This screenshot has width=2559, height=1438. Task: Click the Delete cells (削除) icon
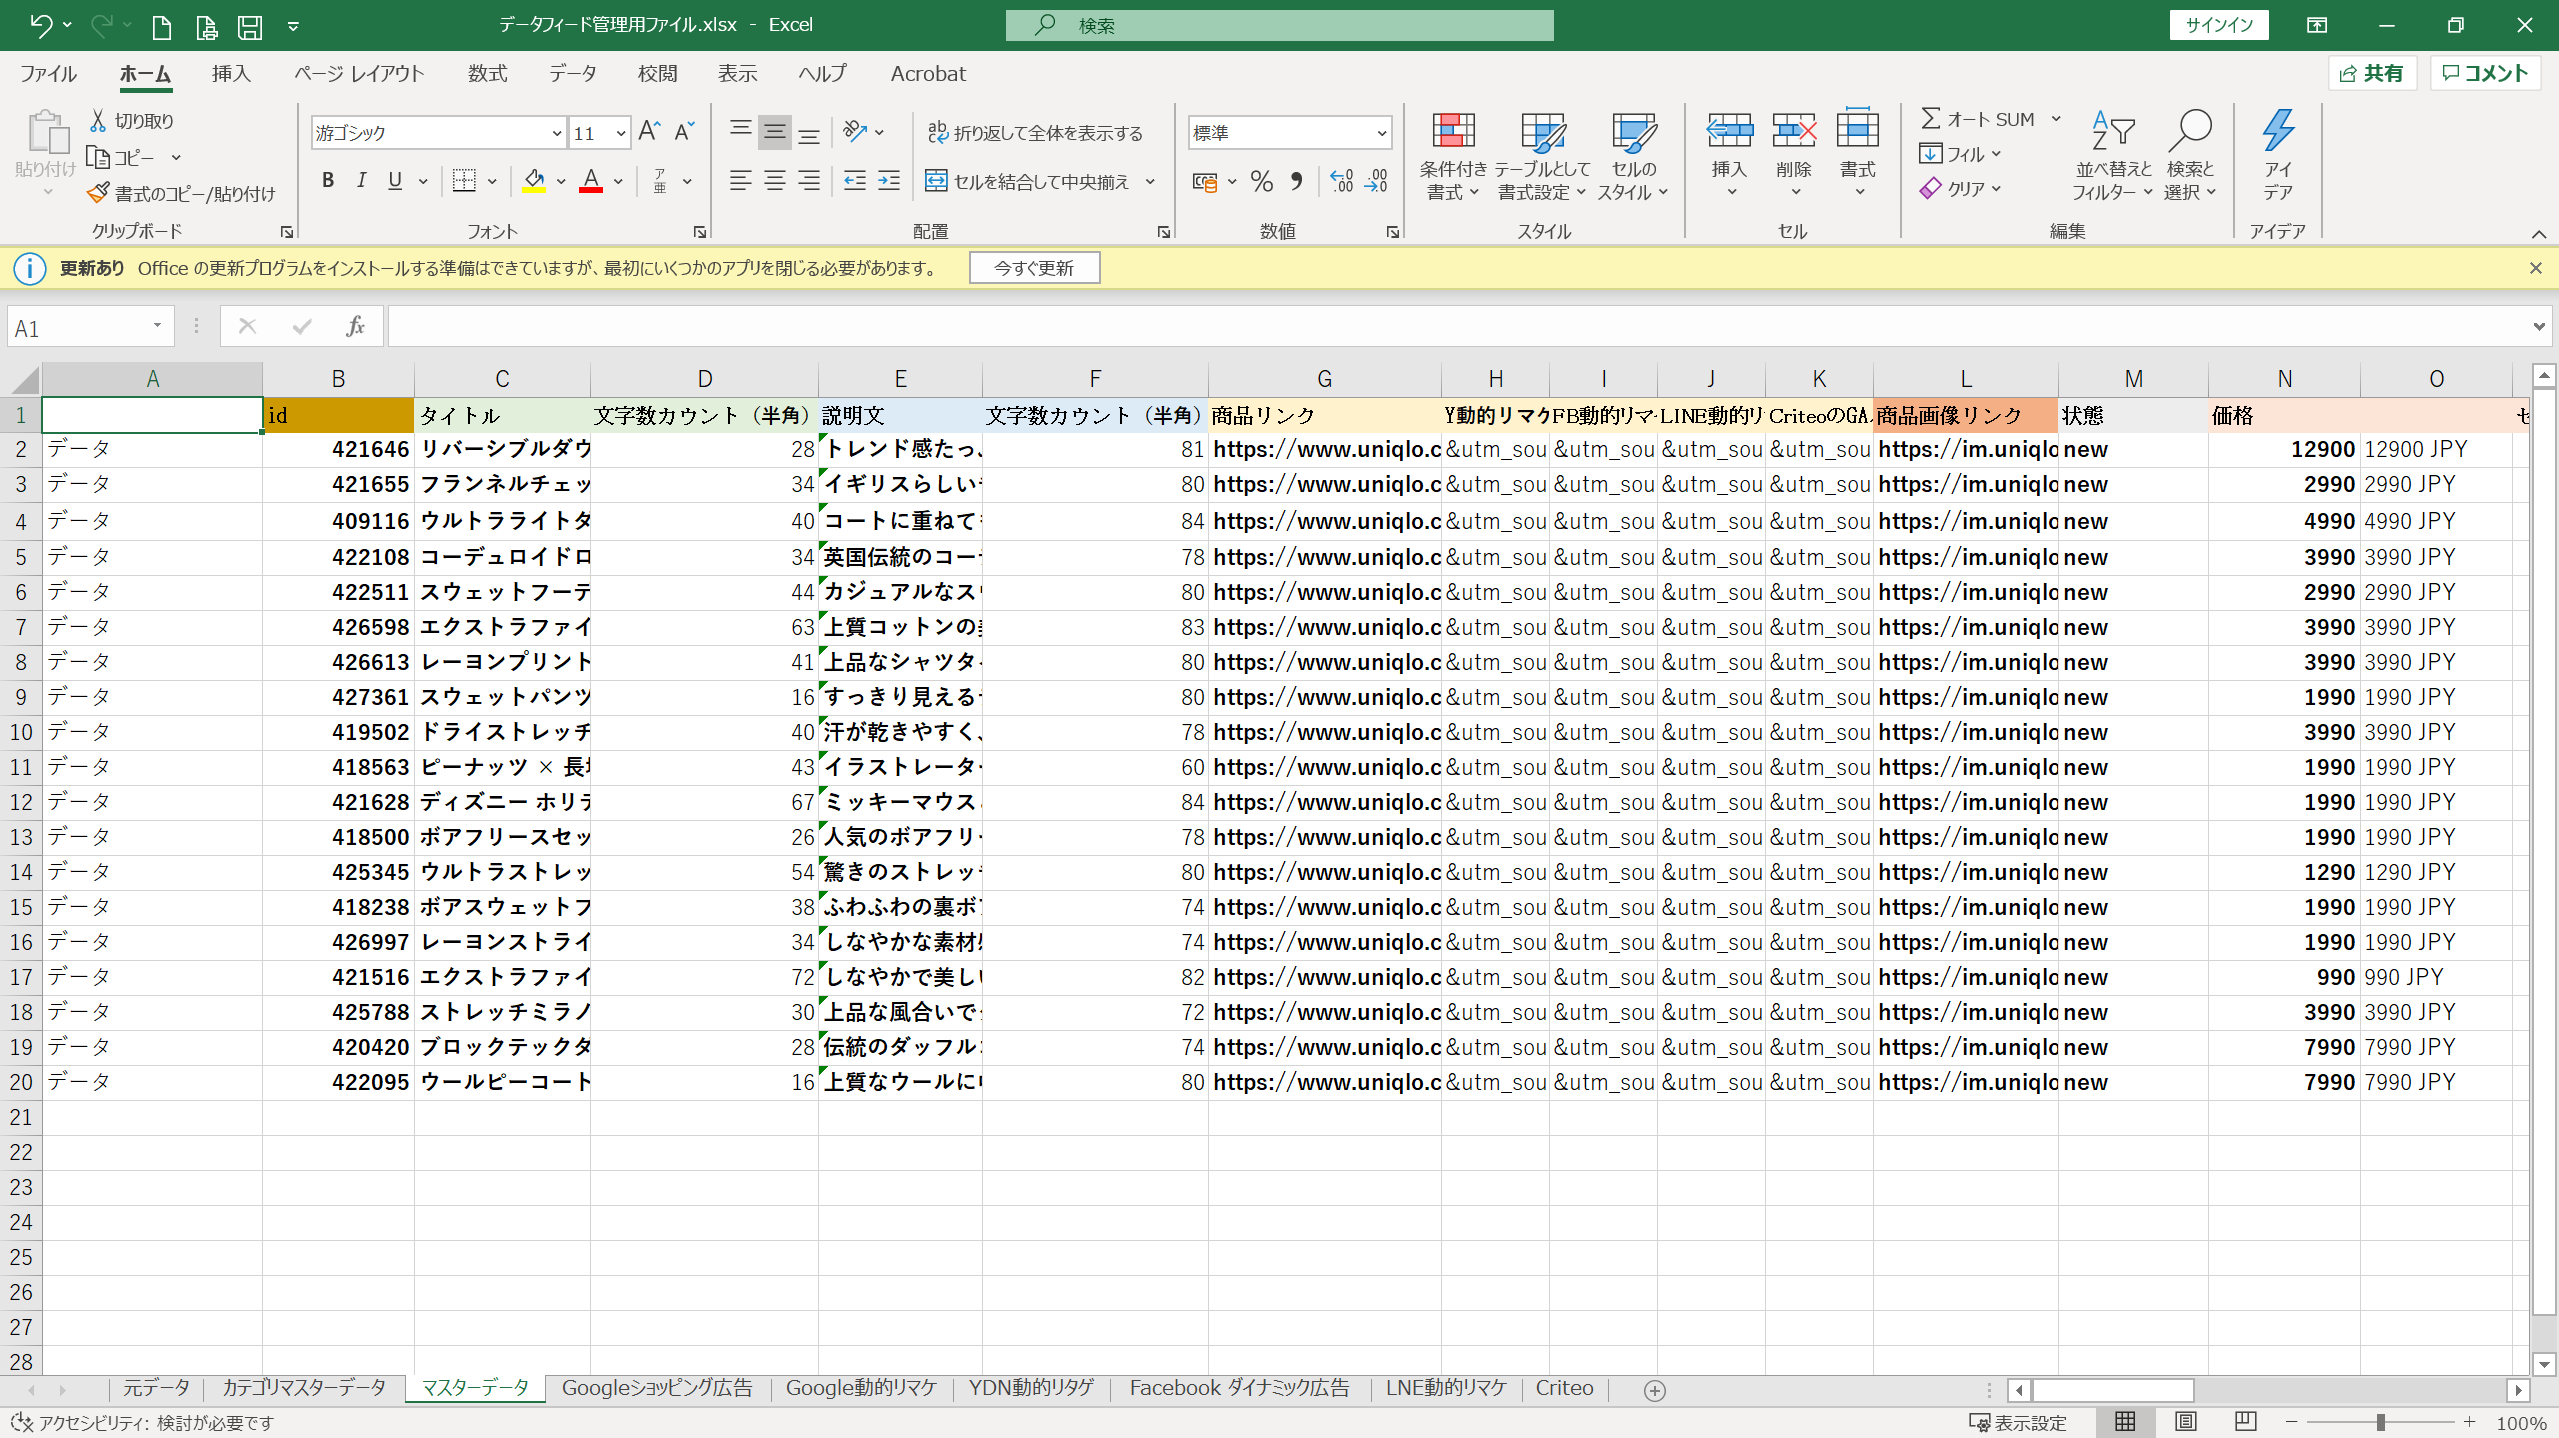click(x=1794, y=131)
